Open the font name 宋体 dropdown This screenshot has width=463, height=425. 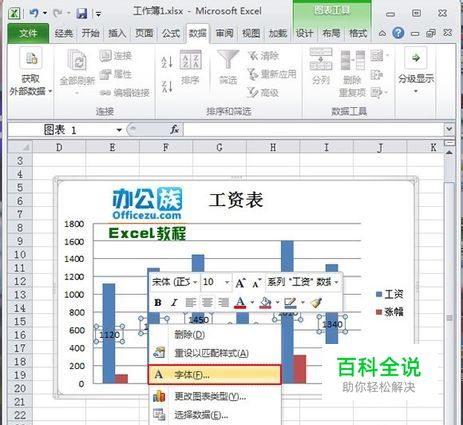[x=195, y=282]
